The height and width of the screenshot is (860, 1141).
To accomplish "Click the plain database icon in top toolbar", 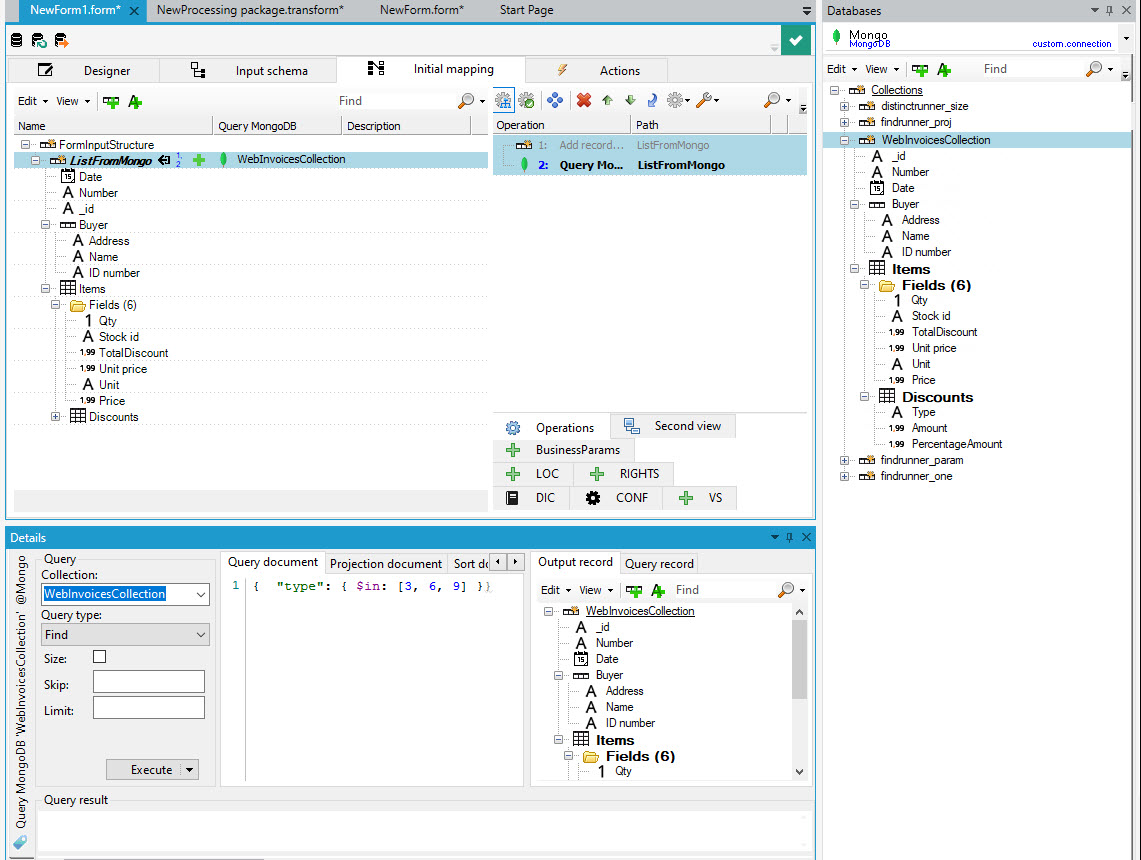I will click(x=17, y=41).
